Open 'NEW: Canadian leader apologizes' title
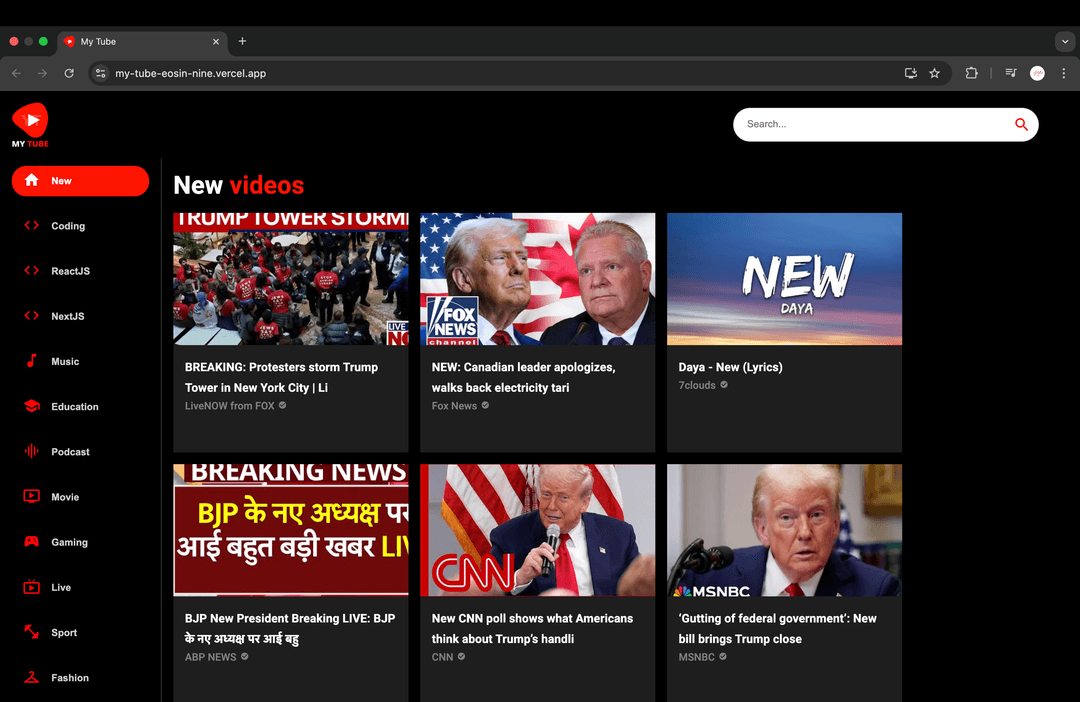Image resolution: width=1080 pixels, height=702 pixels. point(523,377)
